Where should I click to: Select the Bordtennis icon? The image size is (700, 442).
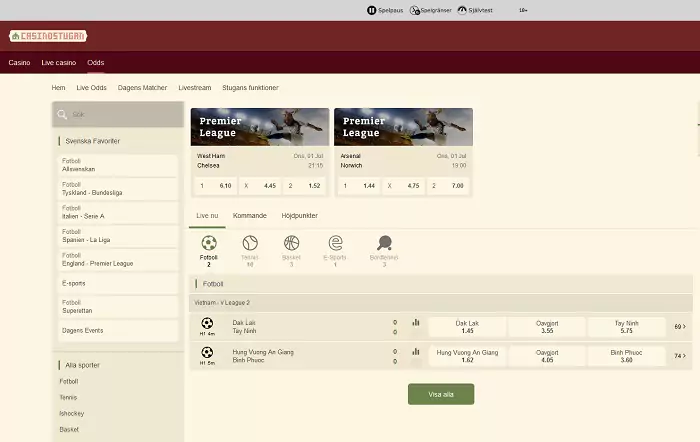(x=384, y=243)
